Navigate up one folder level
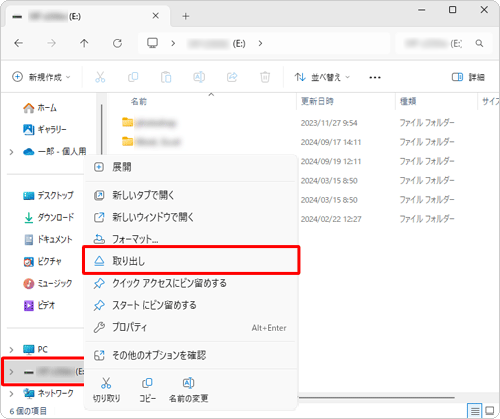500x419 pixels. (x=84, y=43)
